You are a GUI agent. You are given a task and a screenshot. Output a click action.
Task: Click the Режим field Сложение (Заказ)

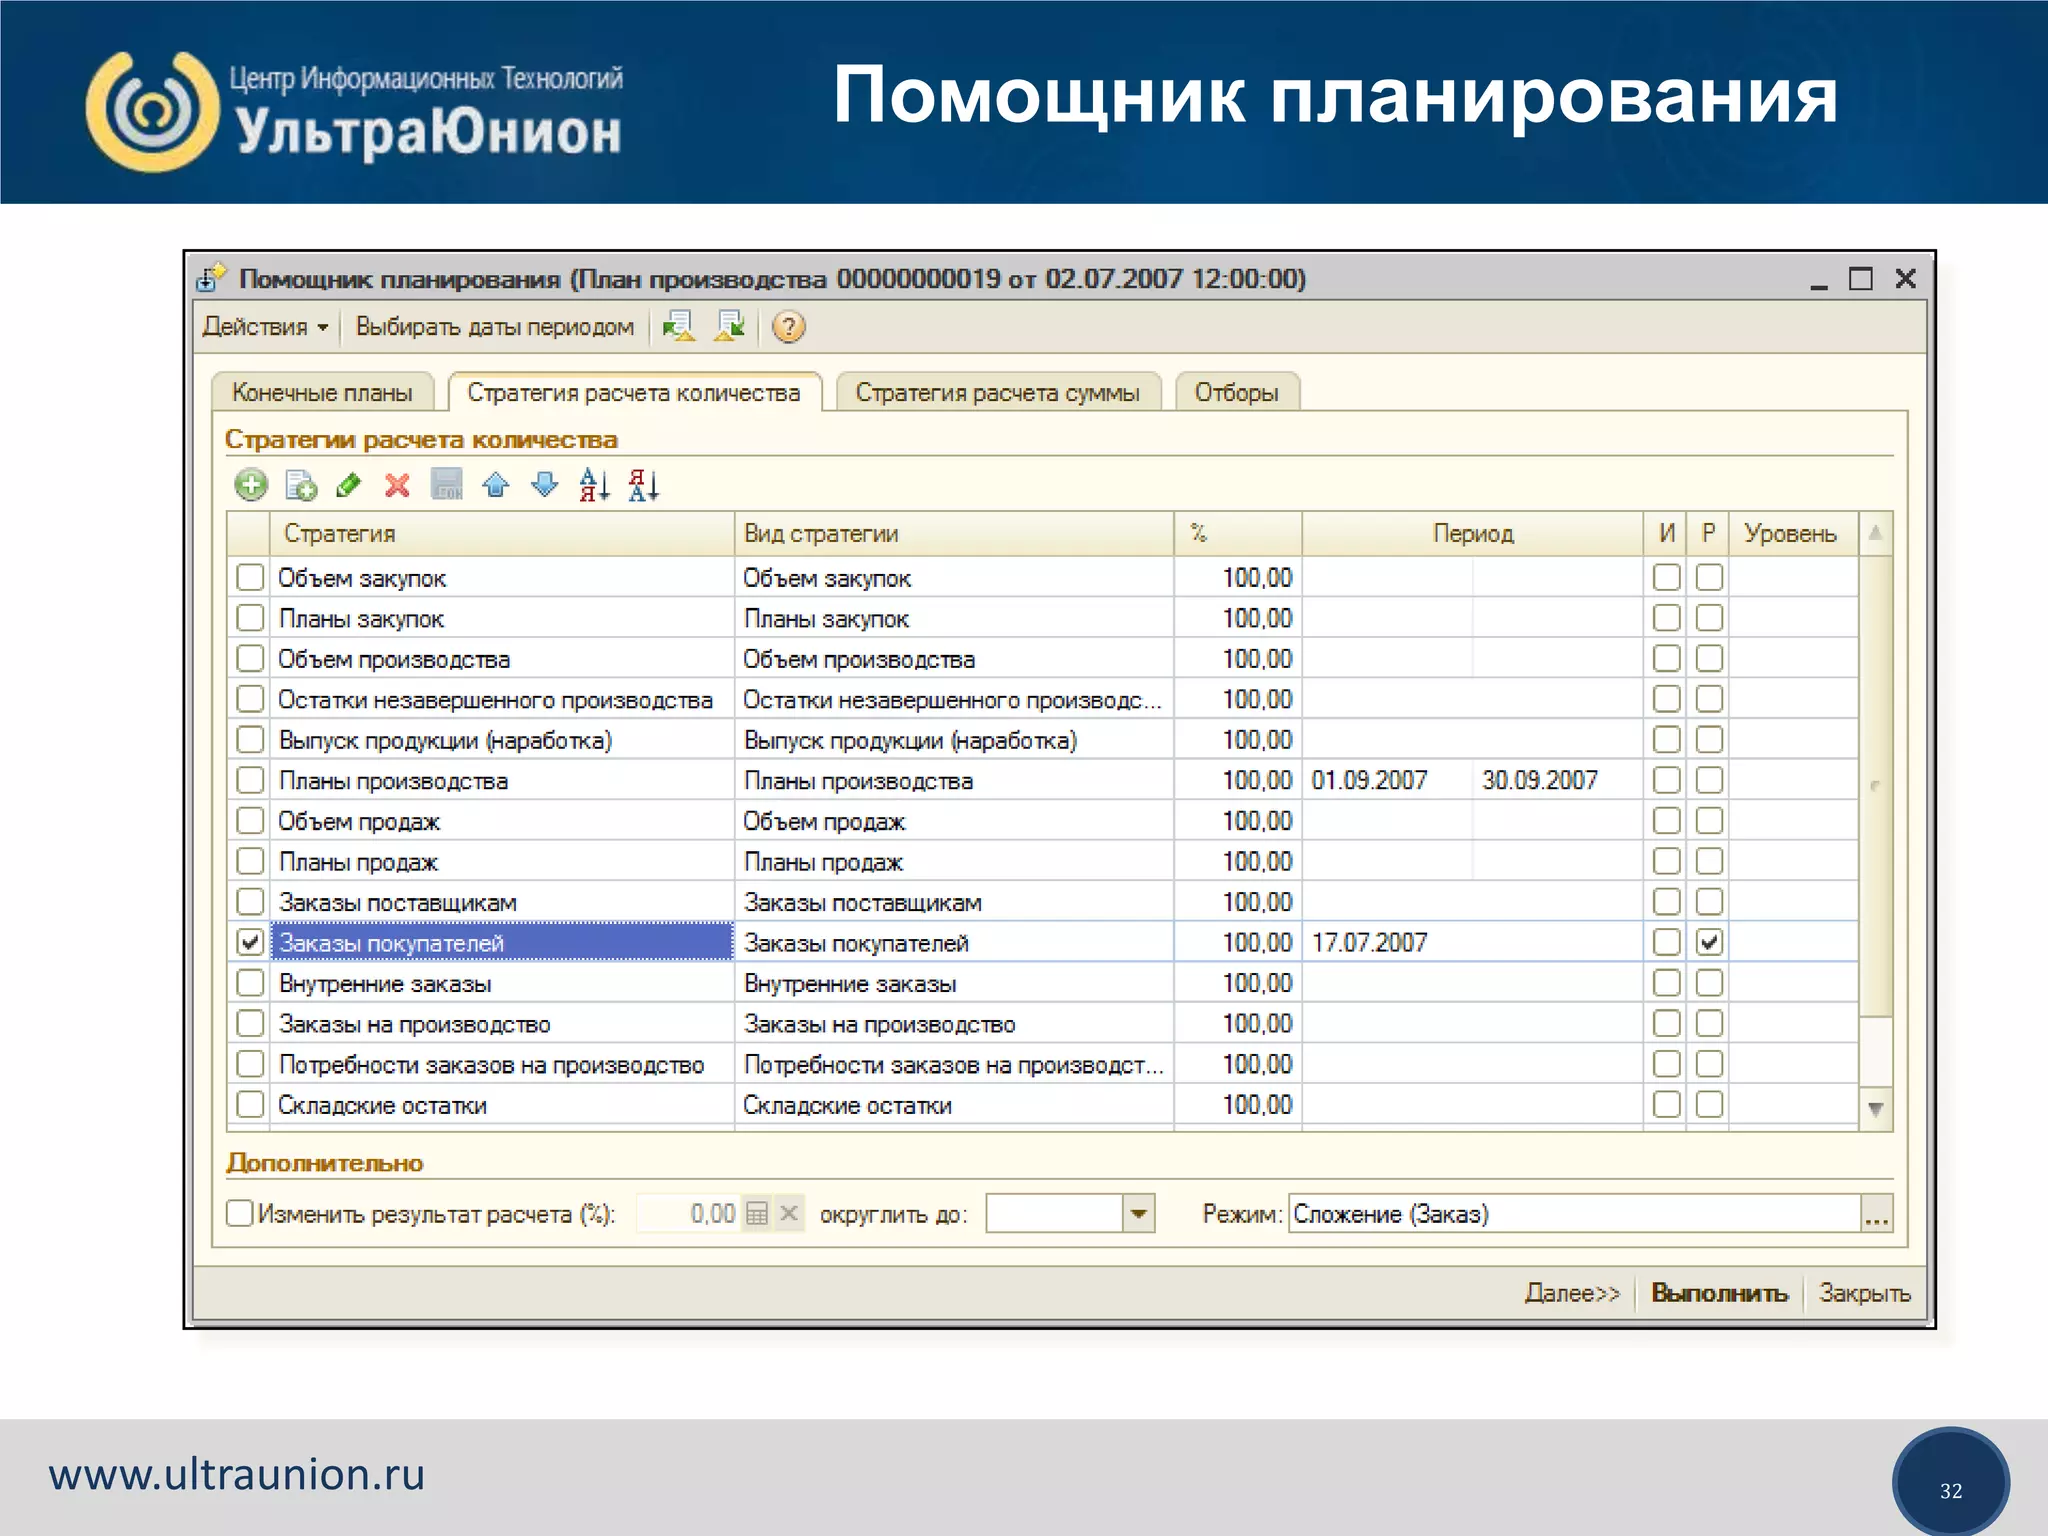pyautogui.click(x=1575, y=1214)
